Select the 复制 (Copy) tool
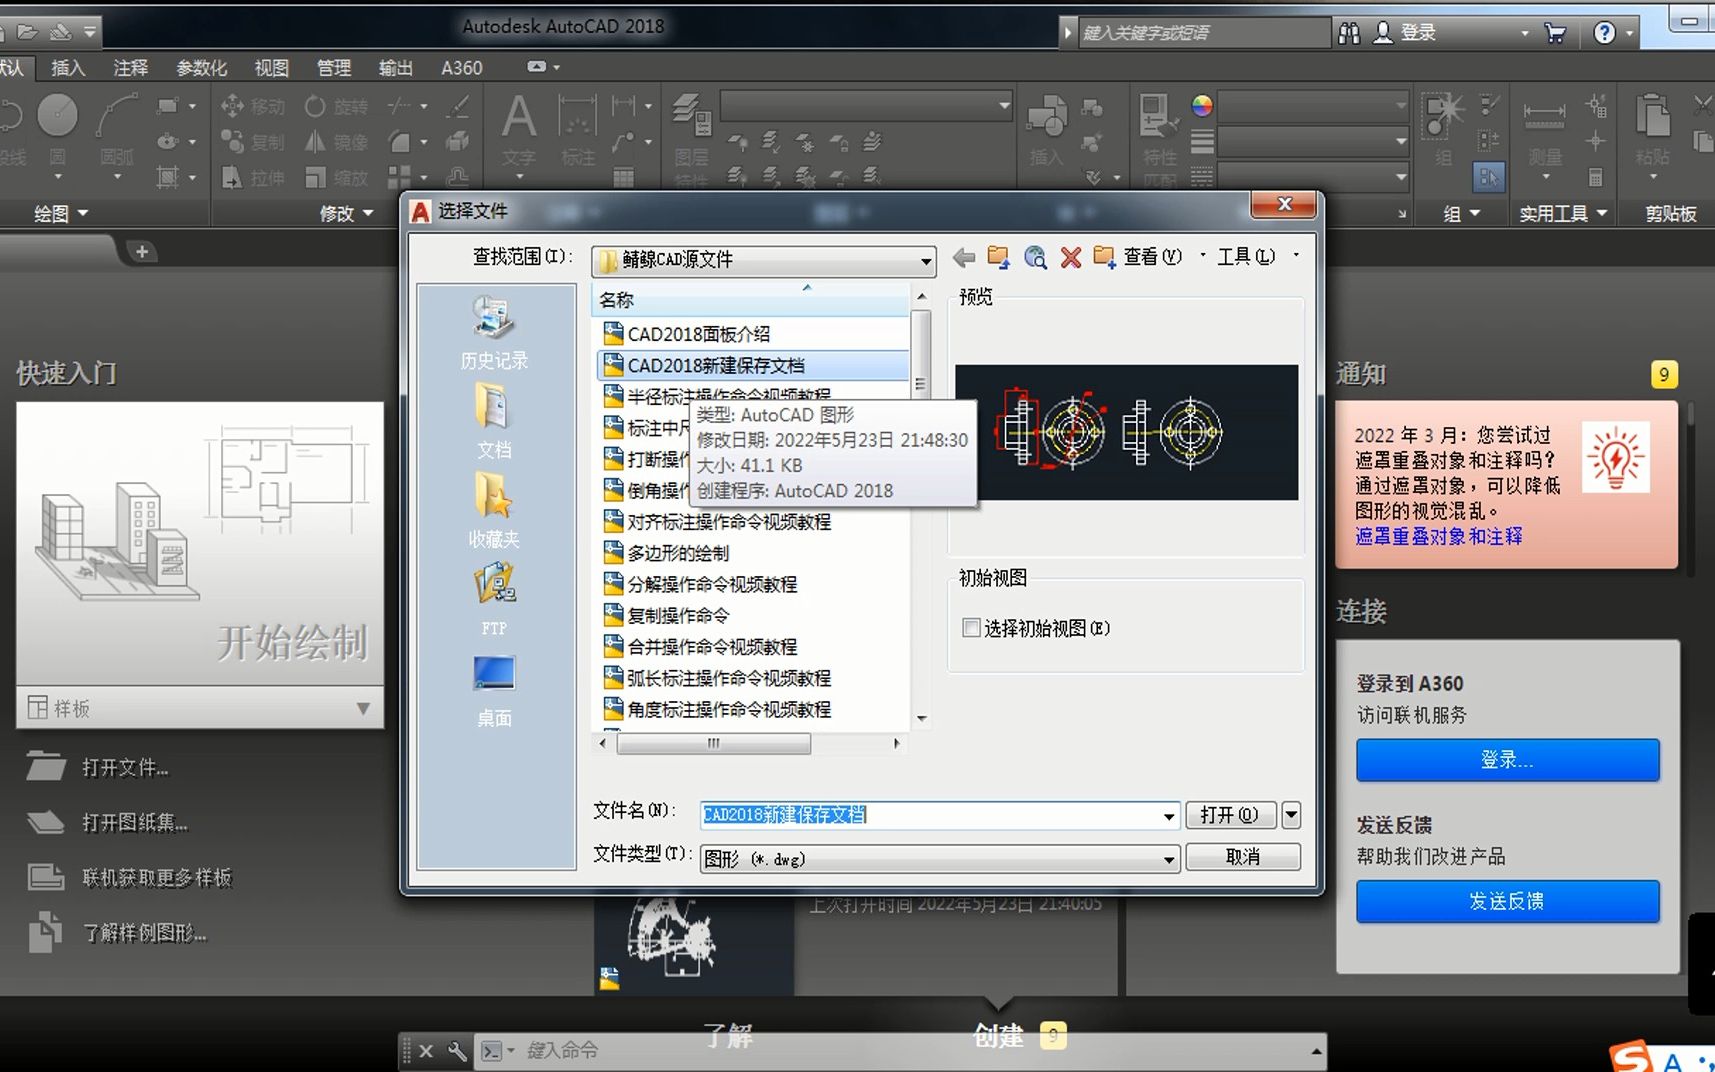Viewport: 1715px width, 1072px height. (x=251, y=141)
